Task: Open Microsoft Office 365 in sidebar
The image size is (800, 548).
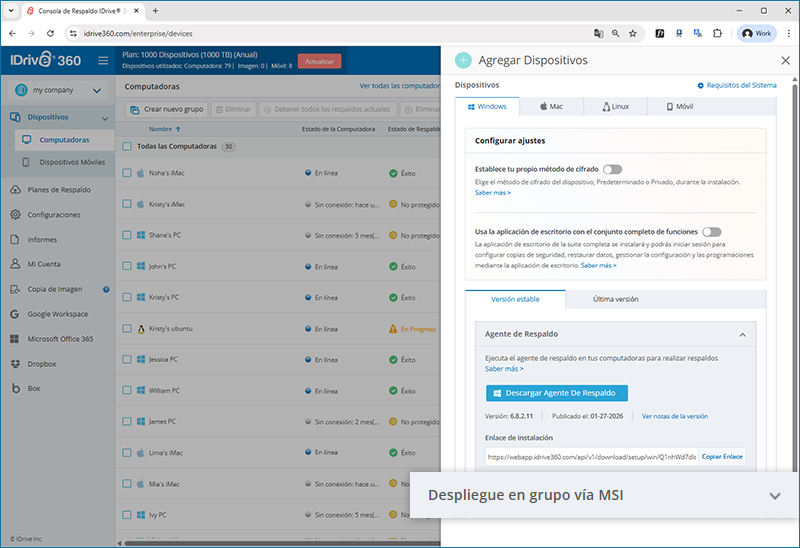Action: tap(60, 339)
